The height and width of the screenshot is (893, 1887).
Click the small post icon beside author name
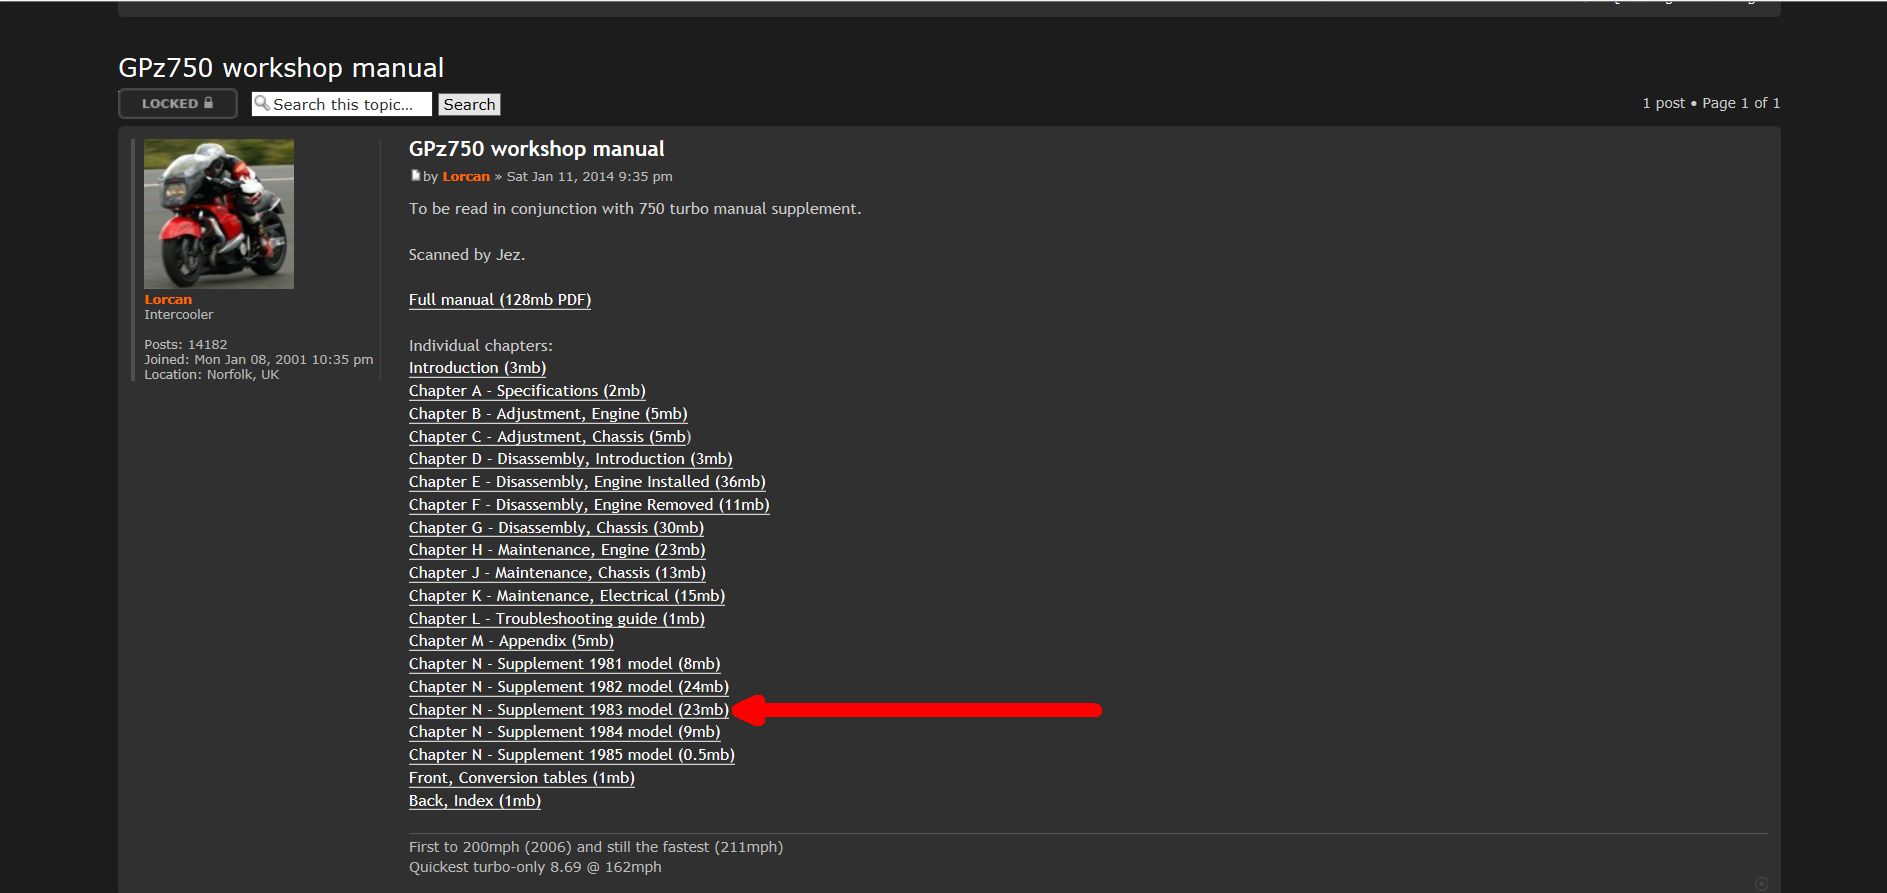pos(415,176)
